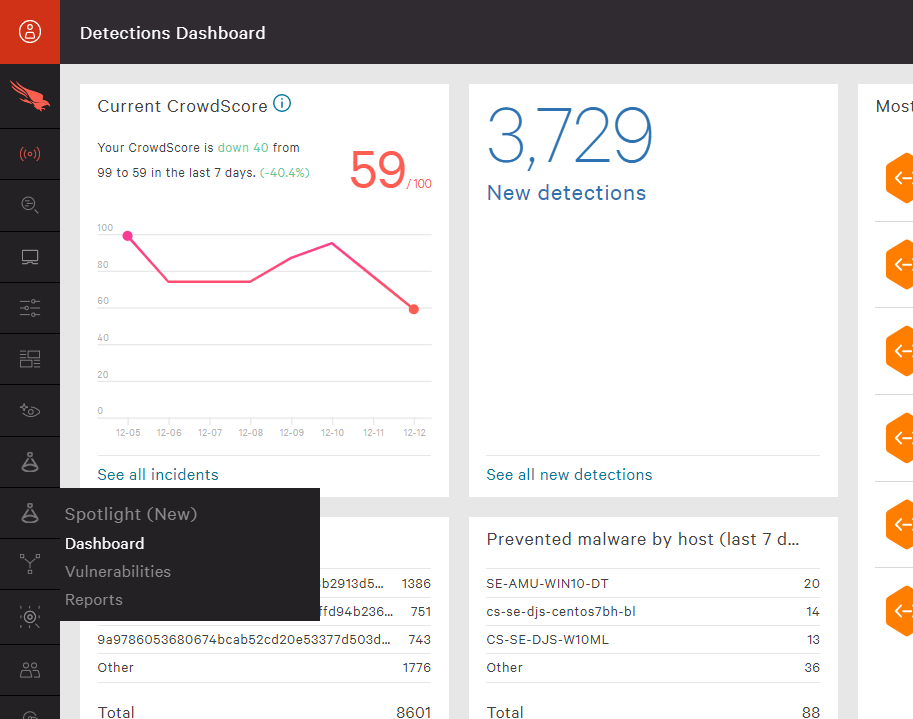This screenshot has height=719, width=913.
Task: Click the red 59 CrowdScore value
Action: coord(377,170)
